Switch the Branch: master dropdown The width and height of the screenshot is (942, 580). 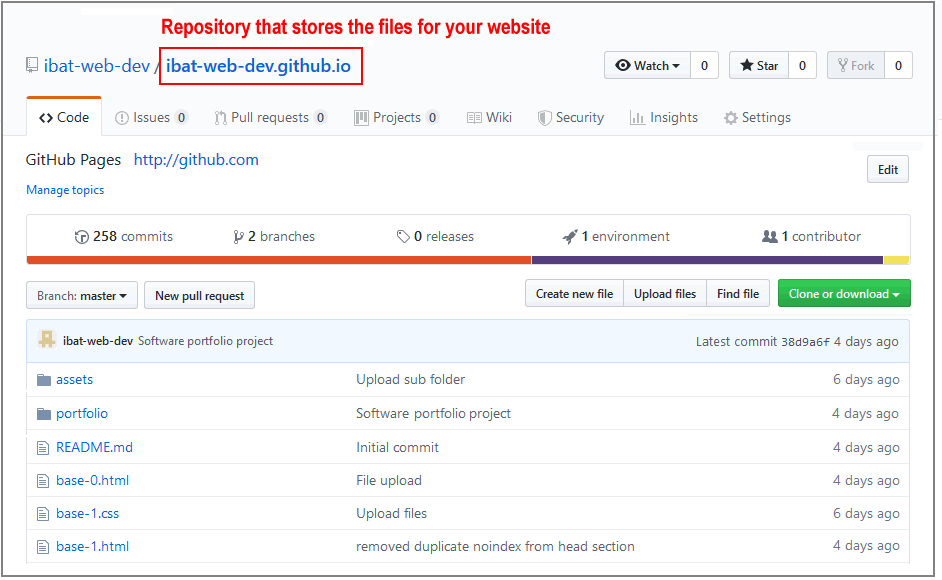point(82,296)
